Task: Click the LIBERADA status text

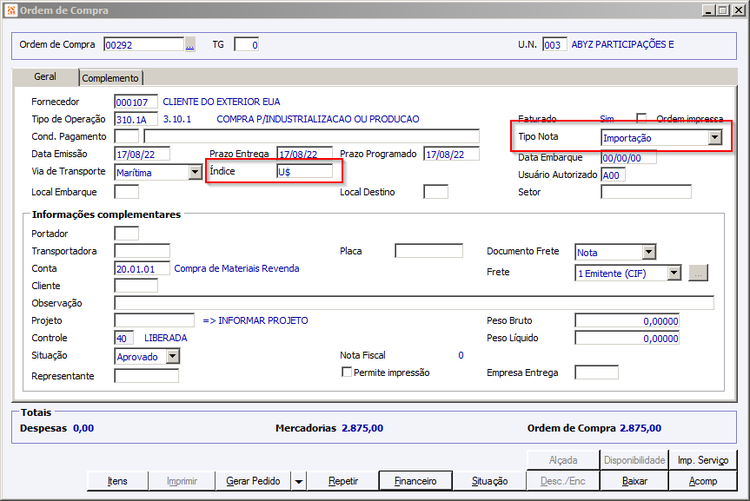Action: pyautogui.click(x=165, y=338)
